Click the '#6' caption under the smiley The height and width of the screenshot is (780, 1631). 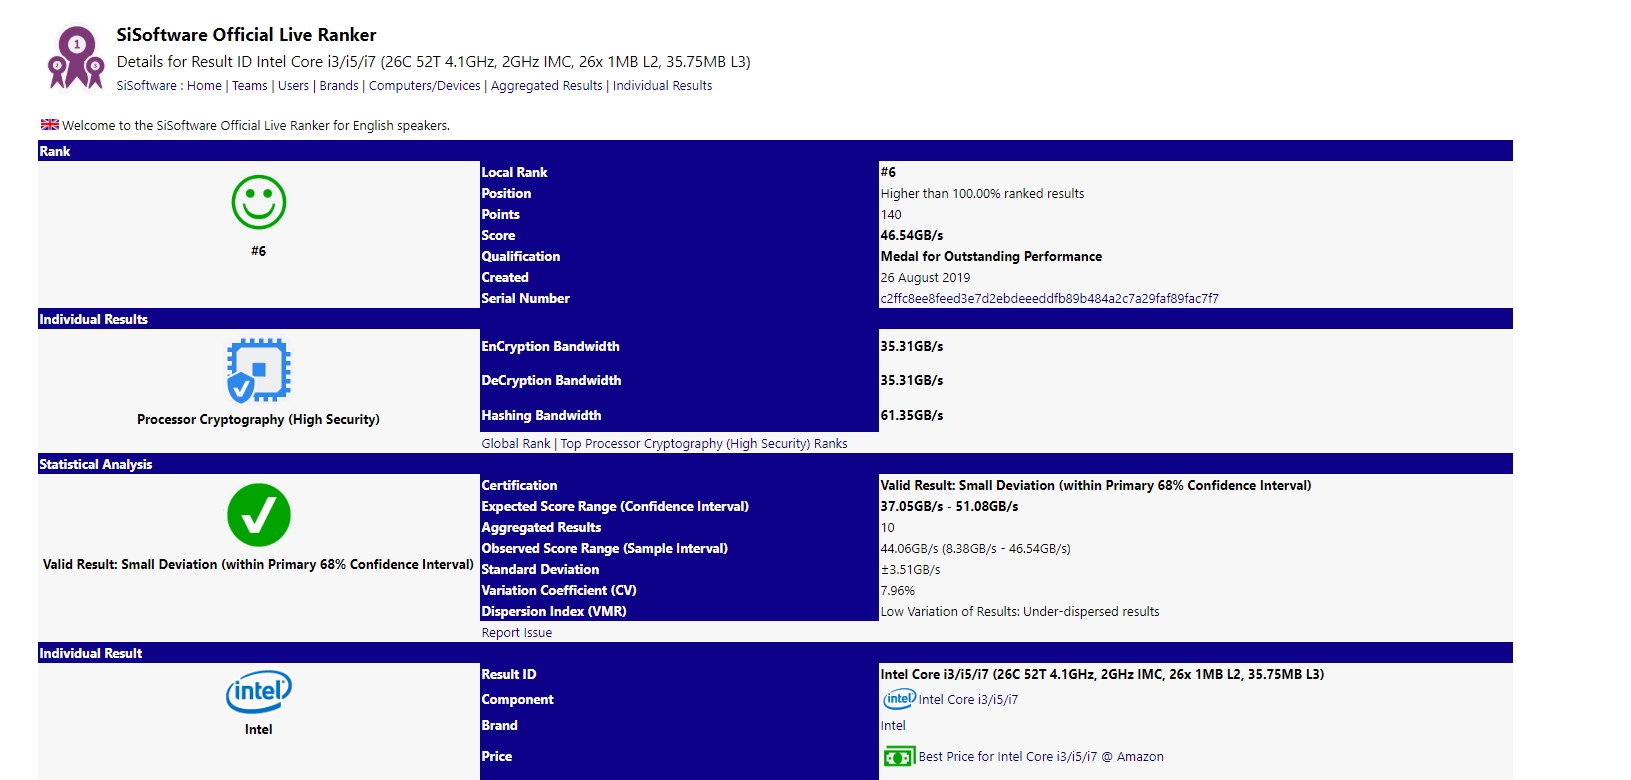point(259,251)
